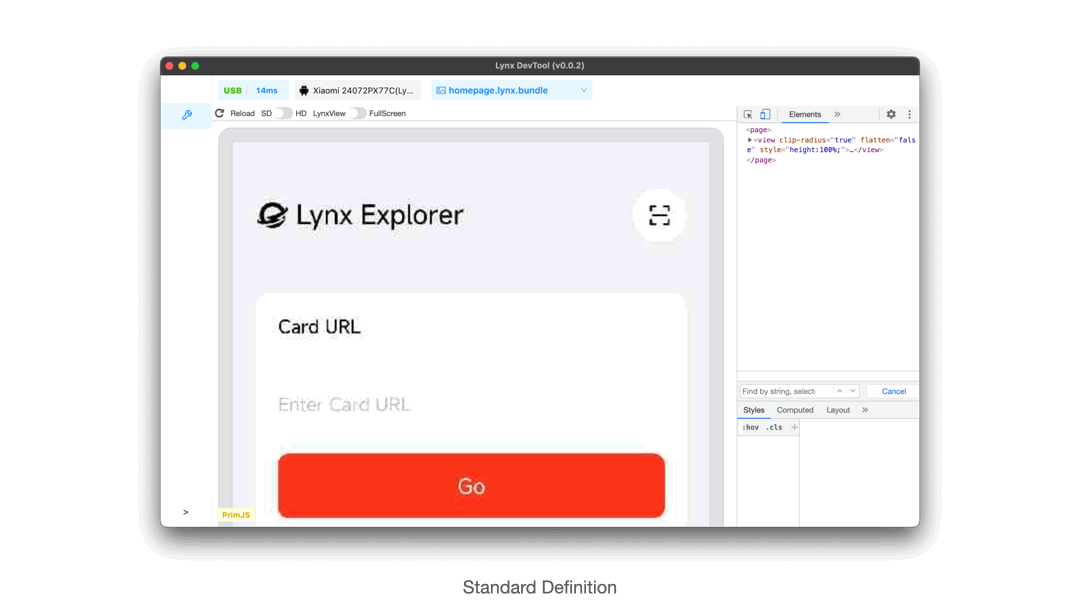The image size is (1080, 608).
Task: Show more Styles pane tabs chevron
Action: [x=865, y=410]
